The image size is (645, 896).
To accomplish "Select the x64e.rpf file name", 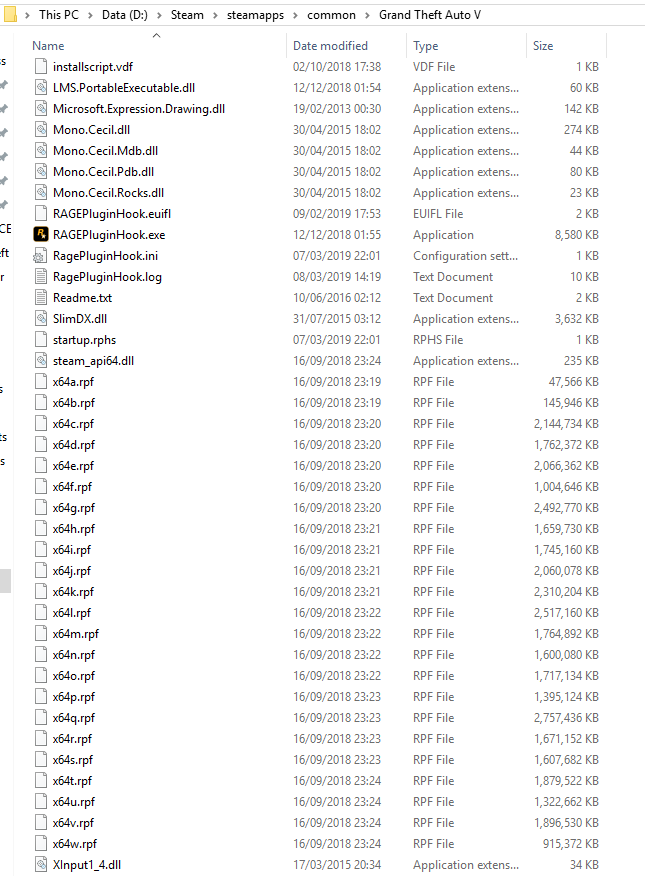I will [73, 466].
